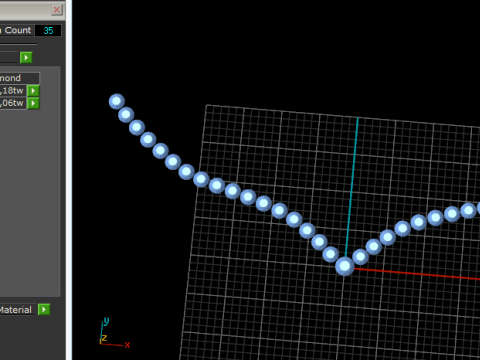Click green arrow next to ,06tw

(x=33, y=103)
